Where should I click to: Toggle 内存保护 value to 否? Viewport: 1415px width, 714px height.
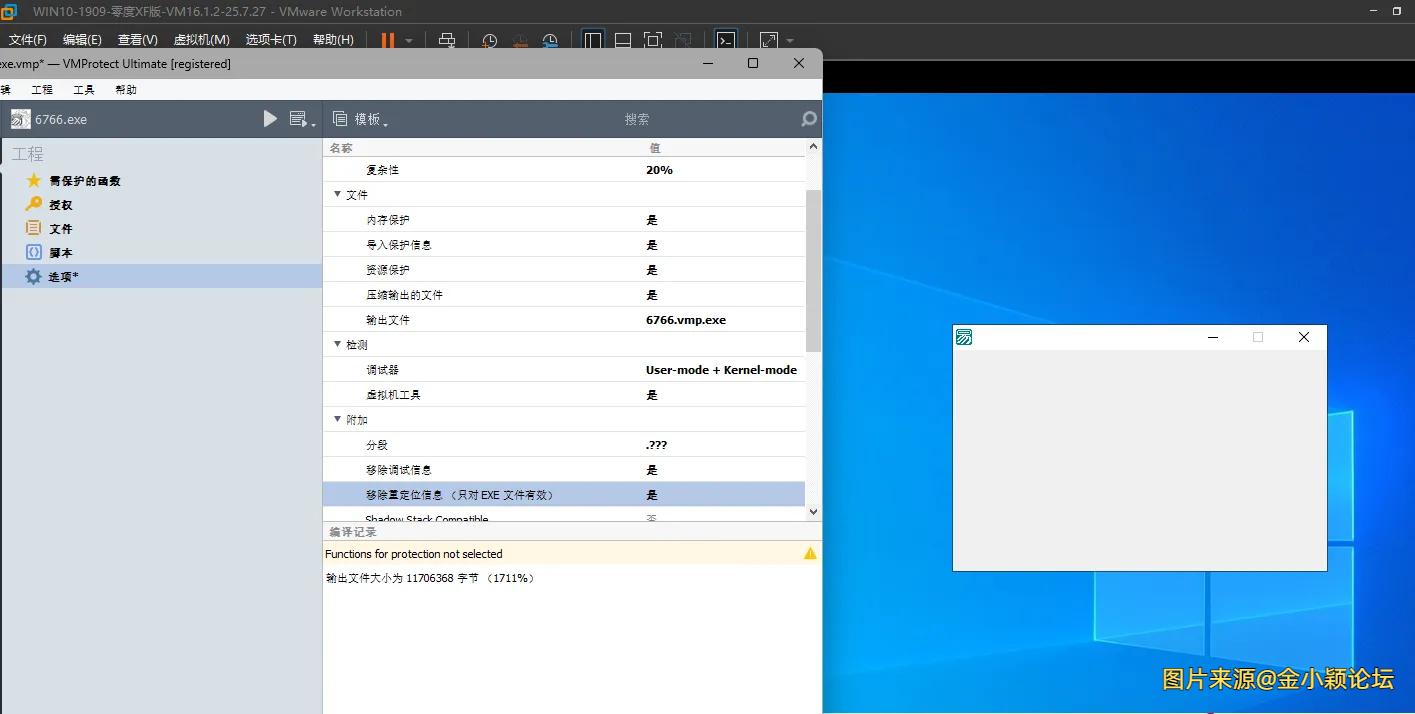coord(651,219)
